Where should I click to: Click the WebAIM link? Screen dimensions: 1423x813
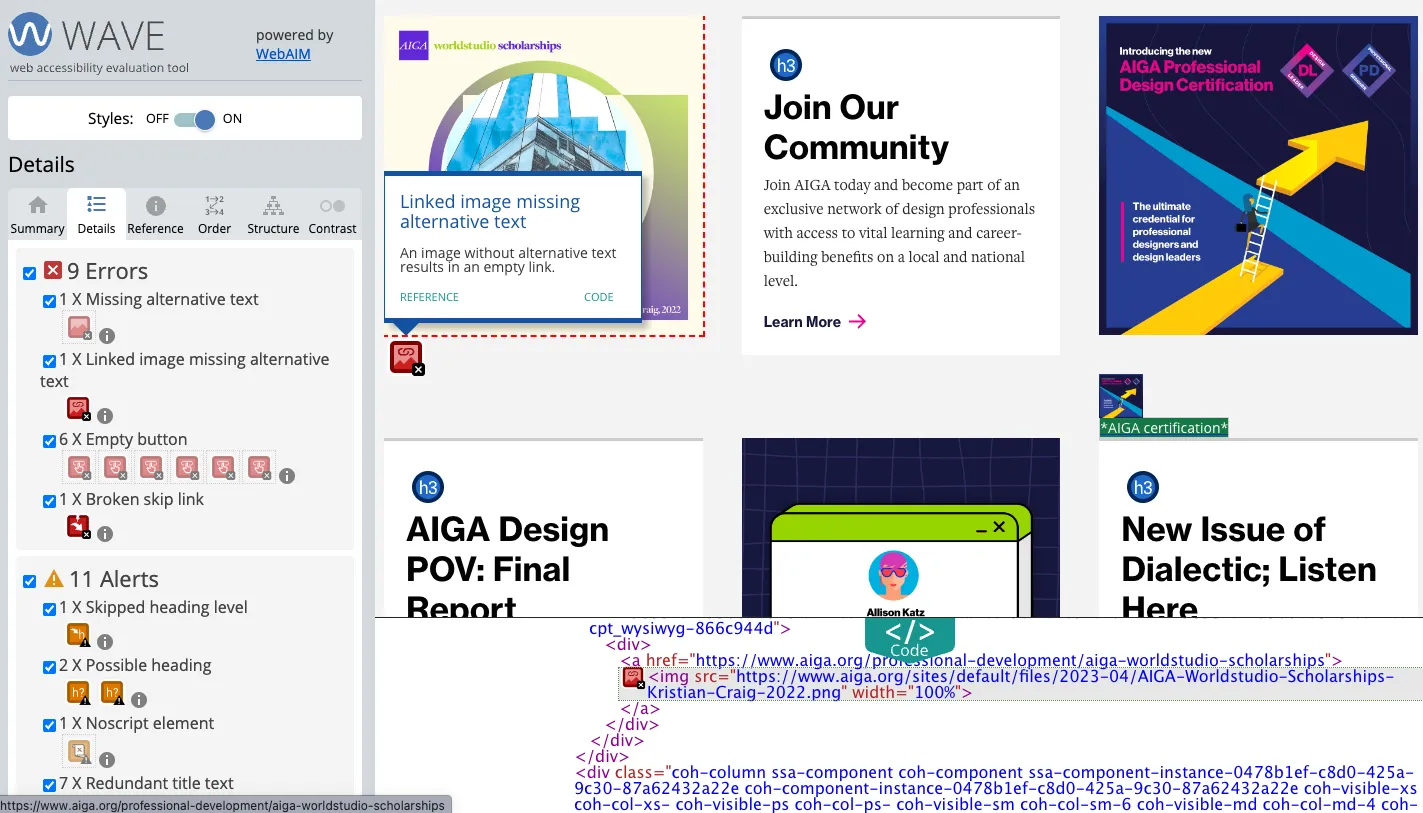(x=283, y=54)
